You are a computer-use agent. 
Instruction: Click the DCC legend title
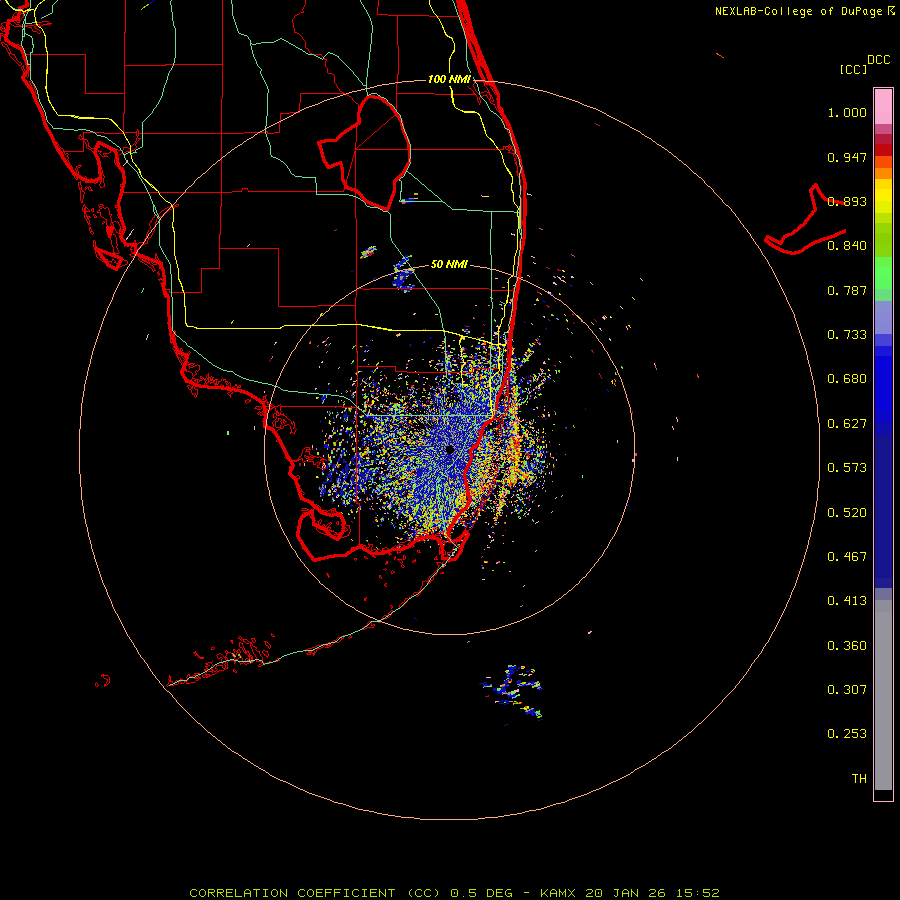point(879,60)
